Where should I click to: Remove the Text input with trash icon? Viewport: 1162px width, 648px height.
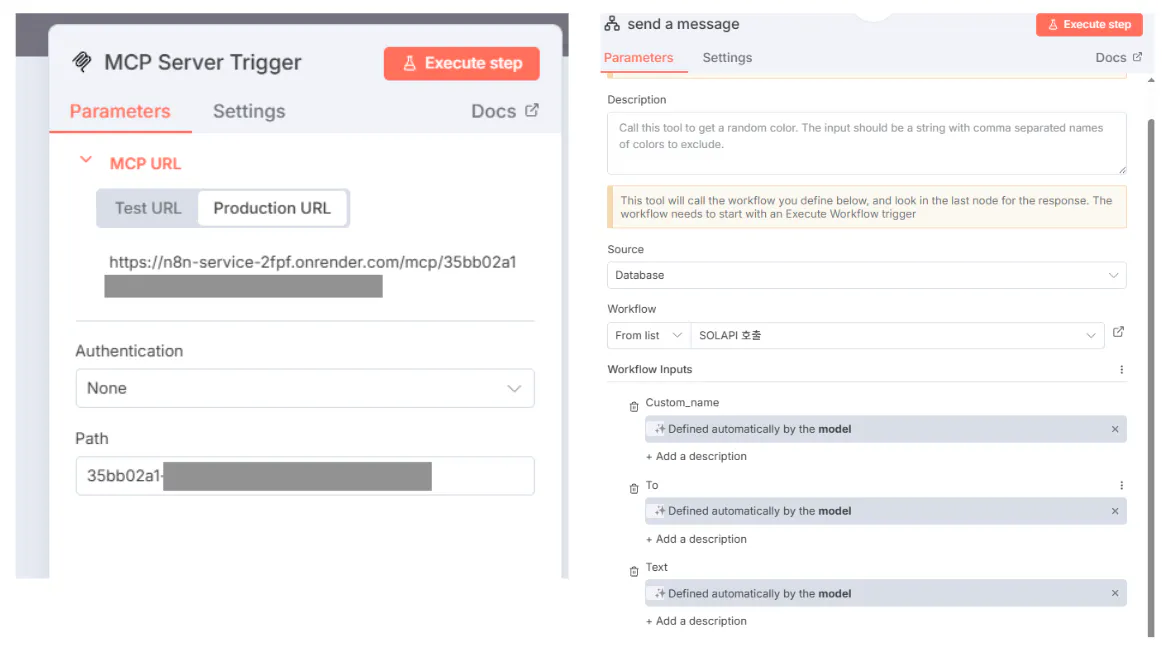[x=634, y=571]
